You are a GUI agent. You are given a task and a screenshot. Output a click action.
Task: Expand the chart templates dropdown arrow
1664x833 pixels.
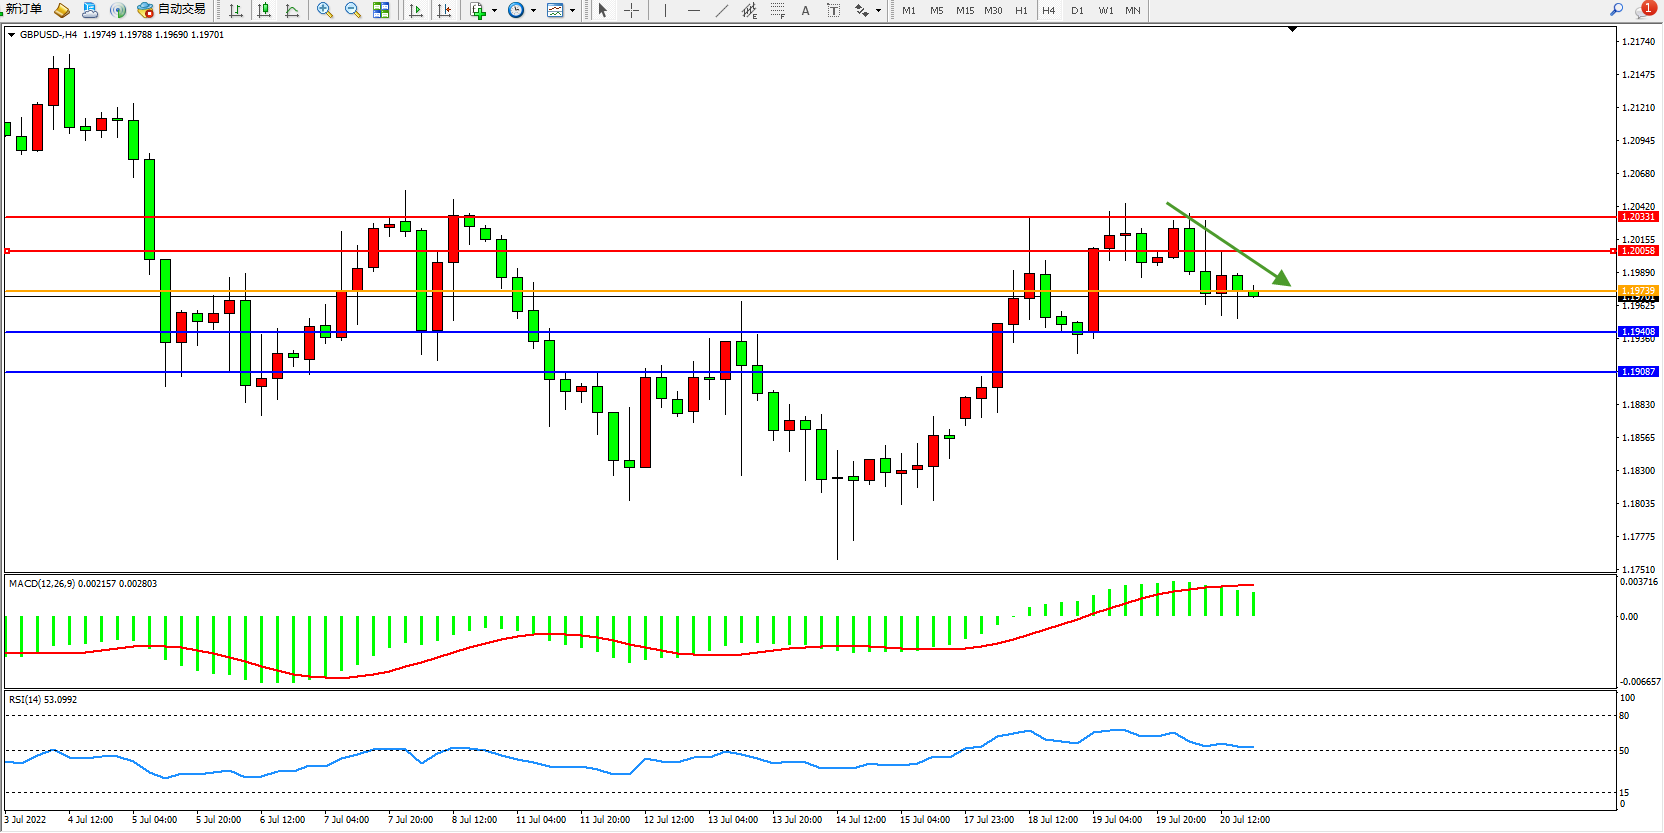[572, 11]
